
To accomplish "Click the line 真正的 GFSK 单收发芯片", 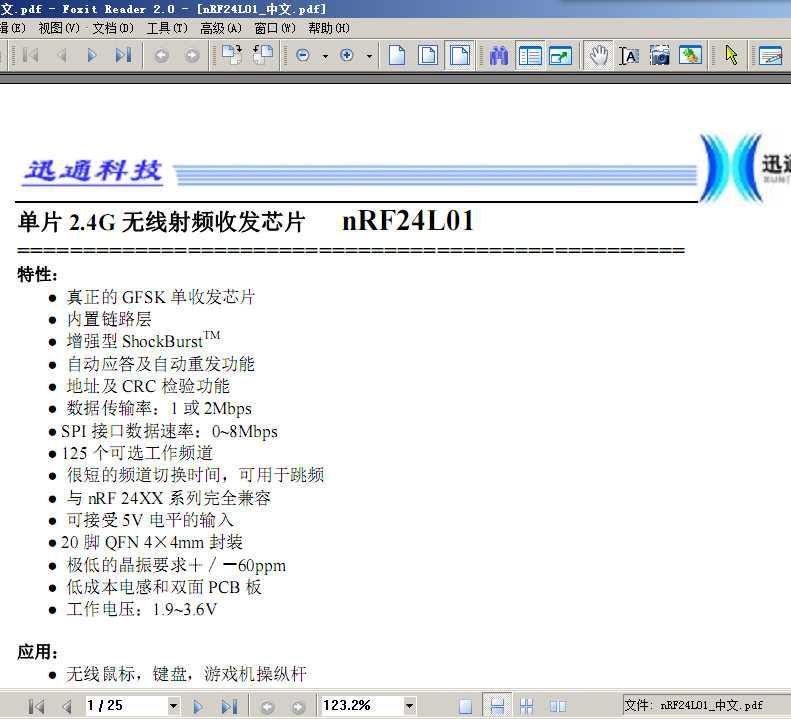I will pos(161,297).
